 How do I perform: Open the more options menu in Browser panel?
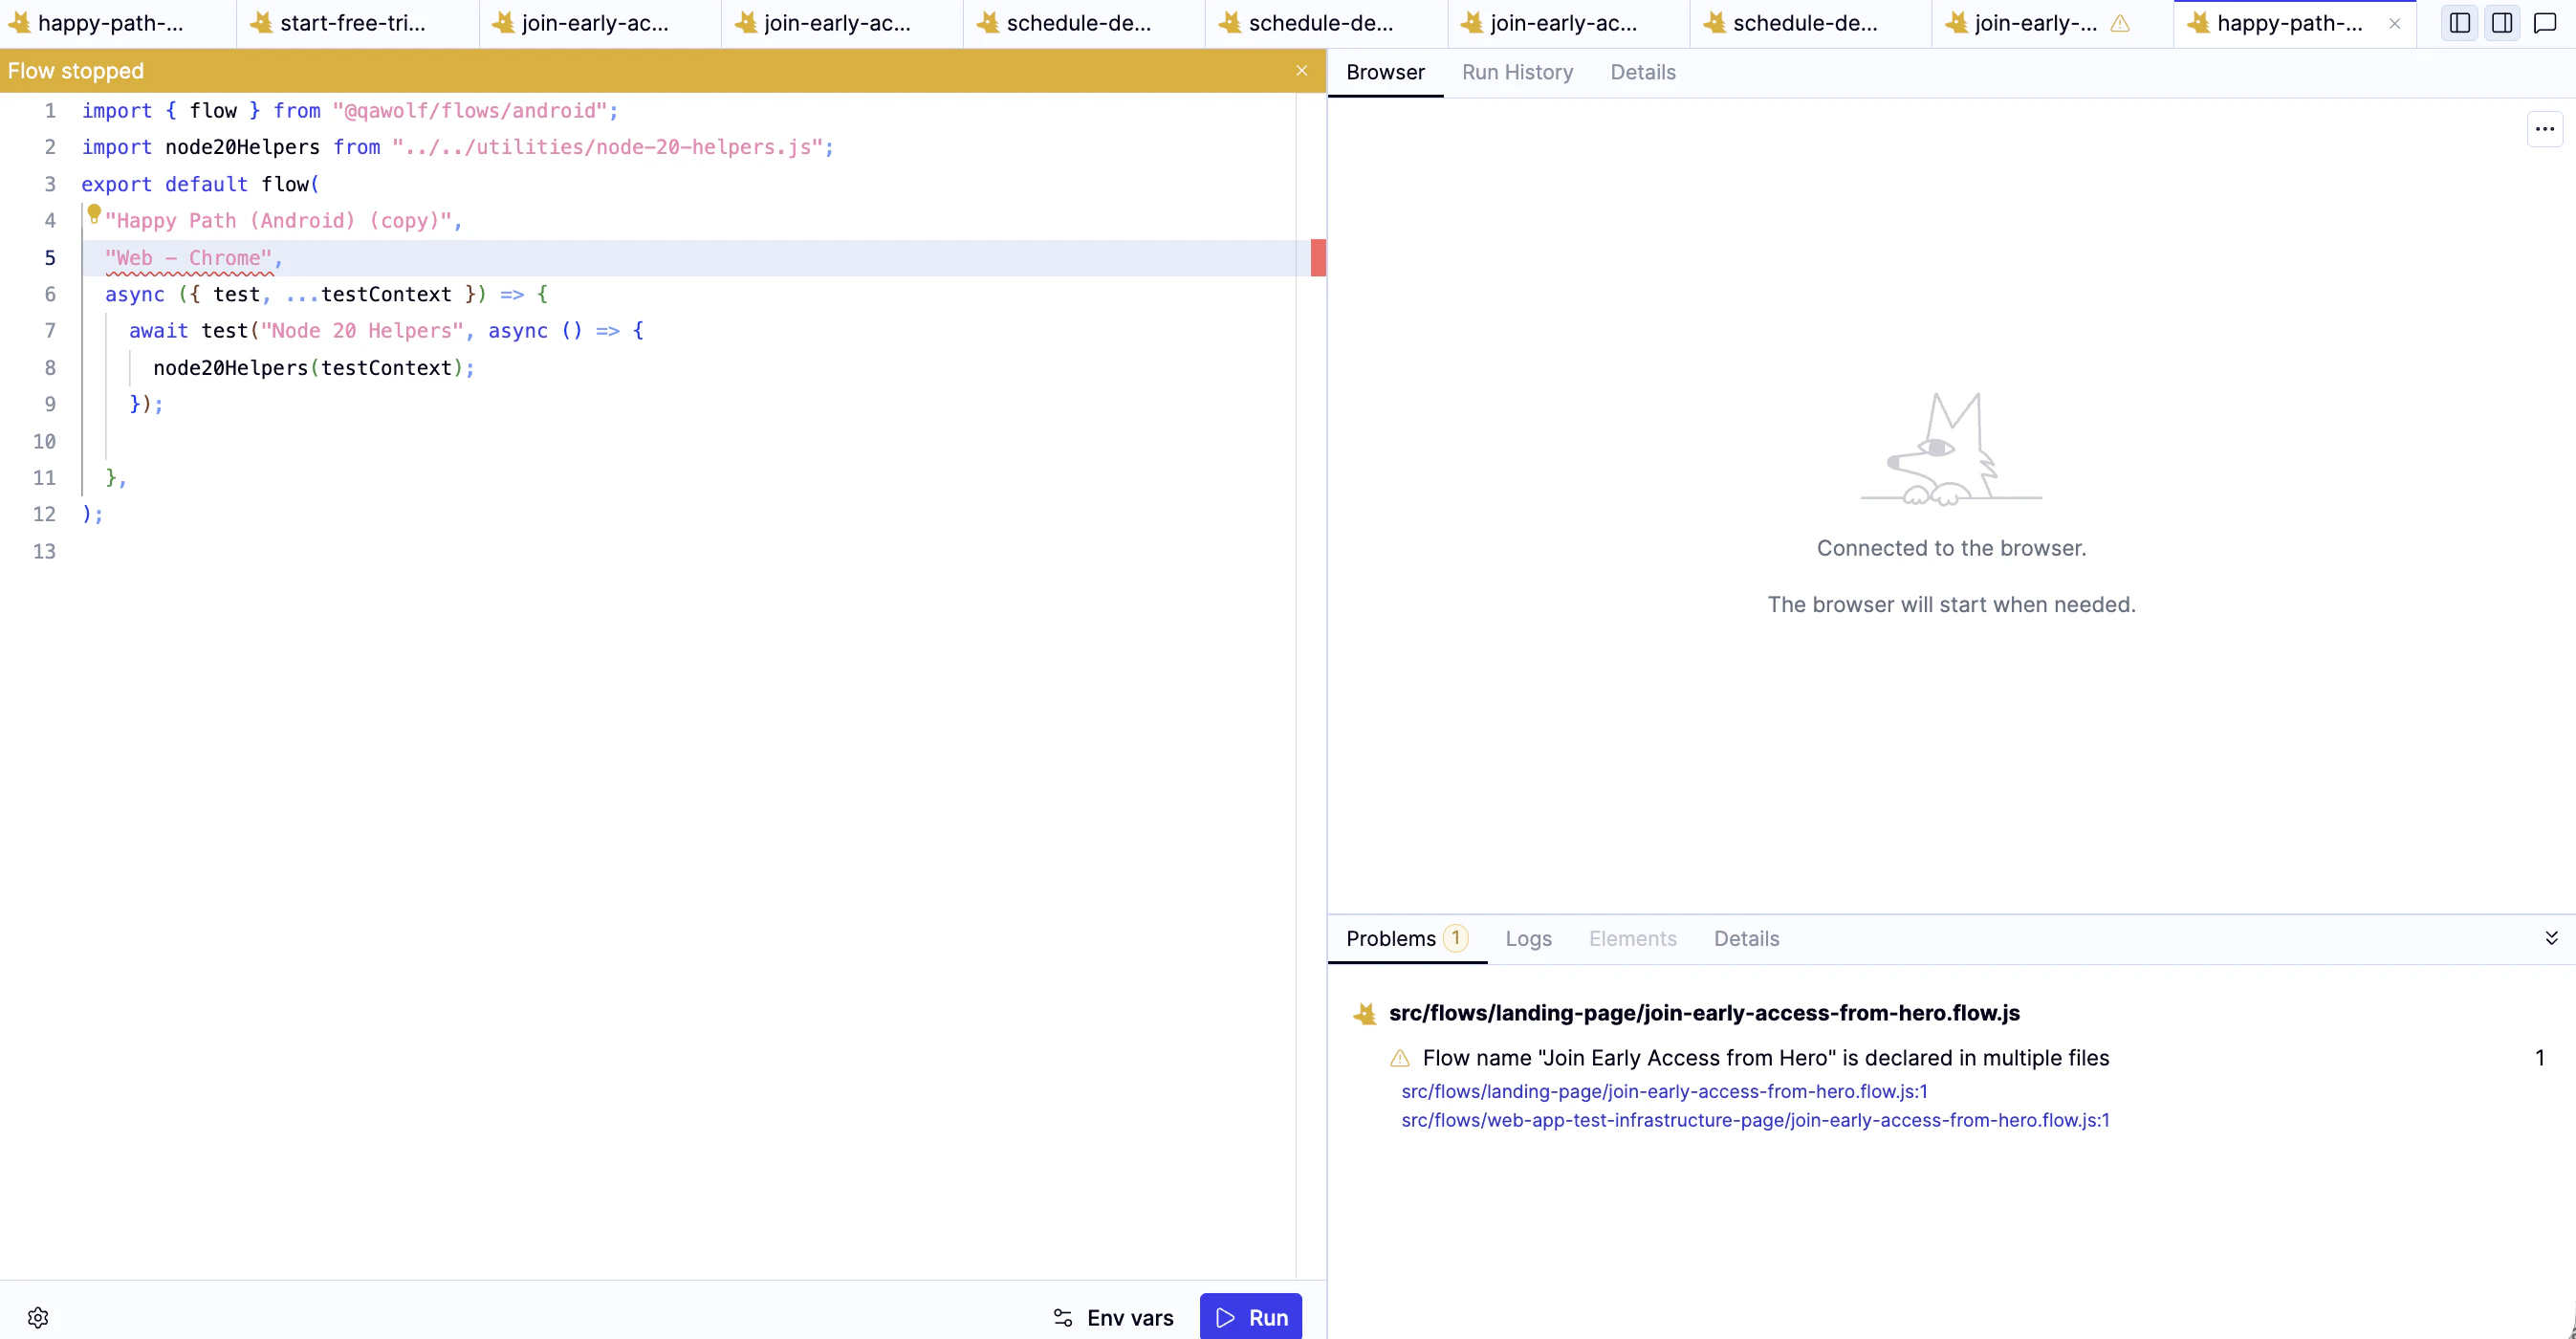tap(2545, 128)
